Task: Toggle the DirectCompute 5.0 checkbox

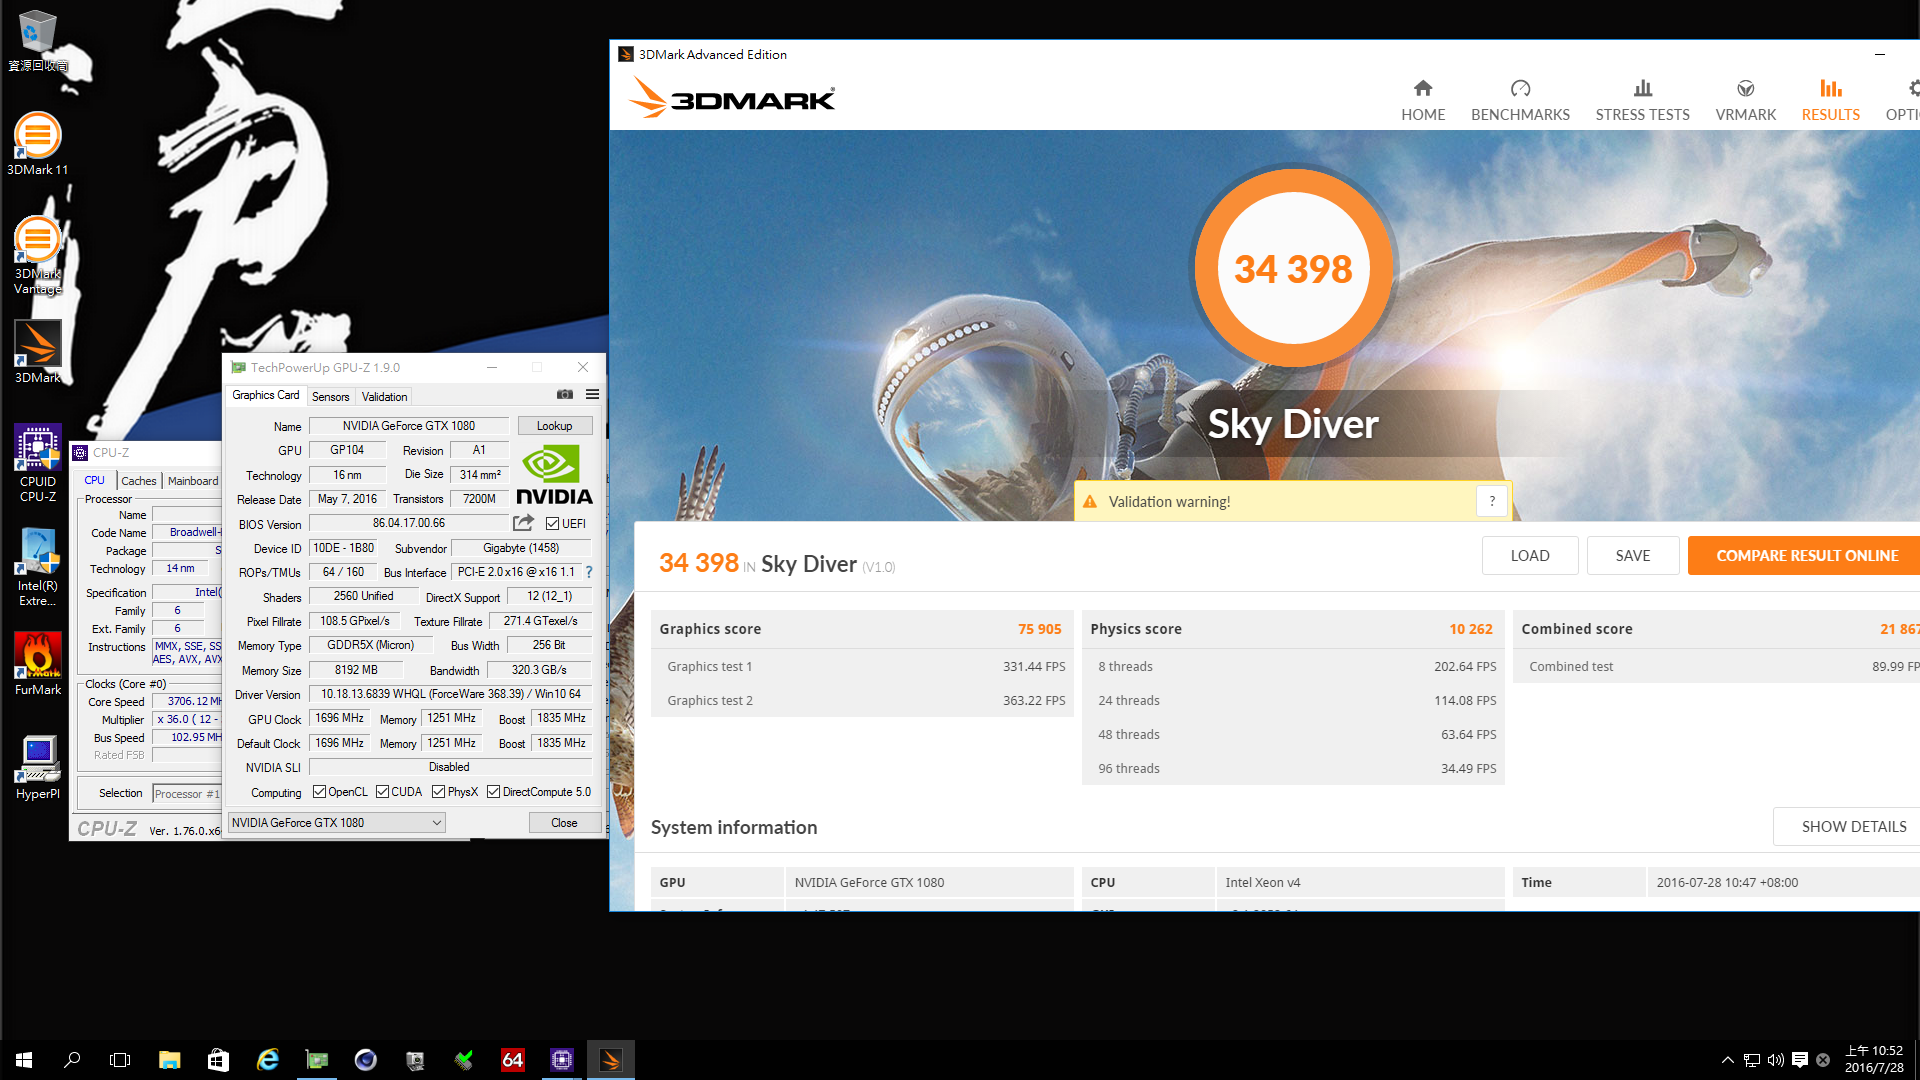Action: pos(493,792)
